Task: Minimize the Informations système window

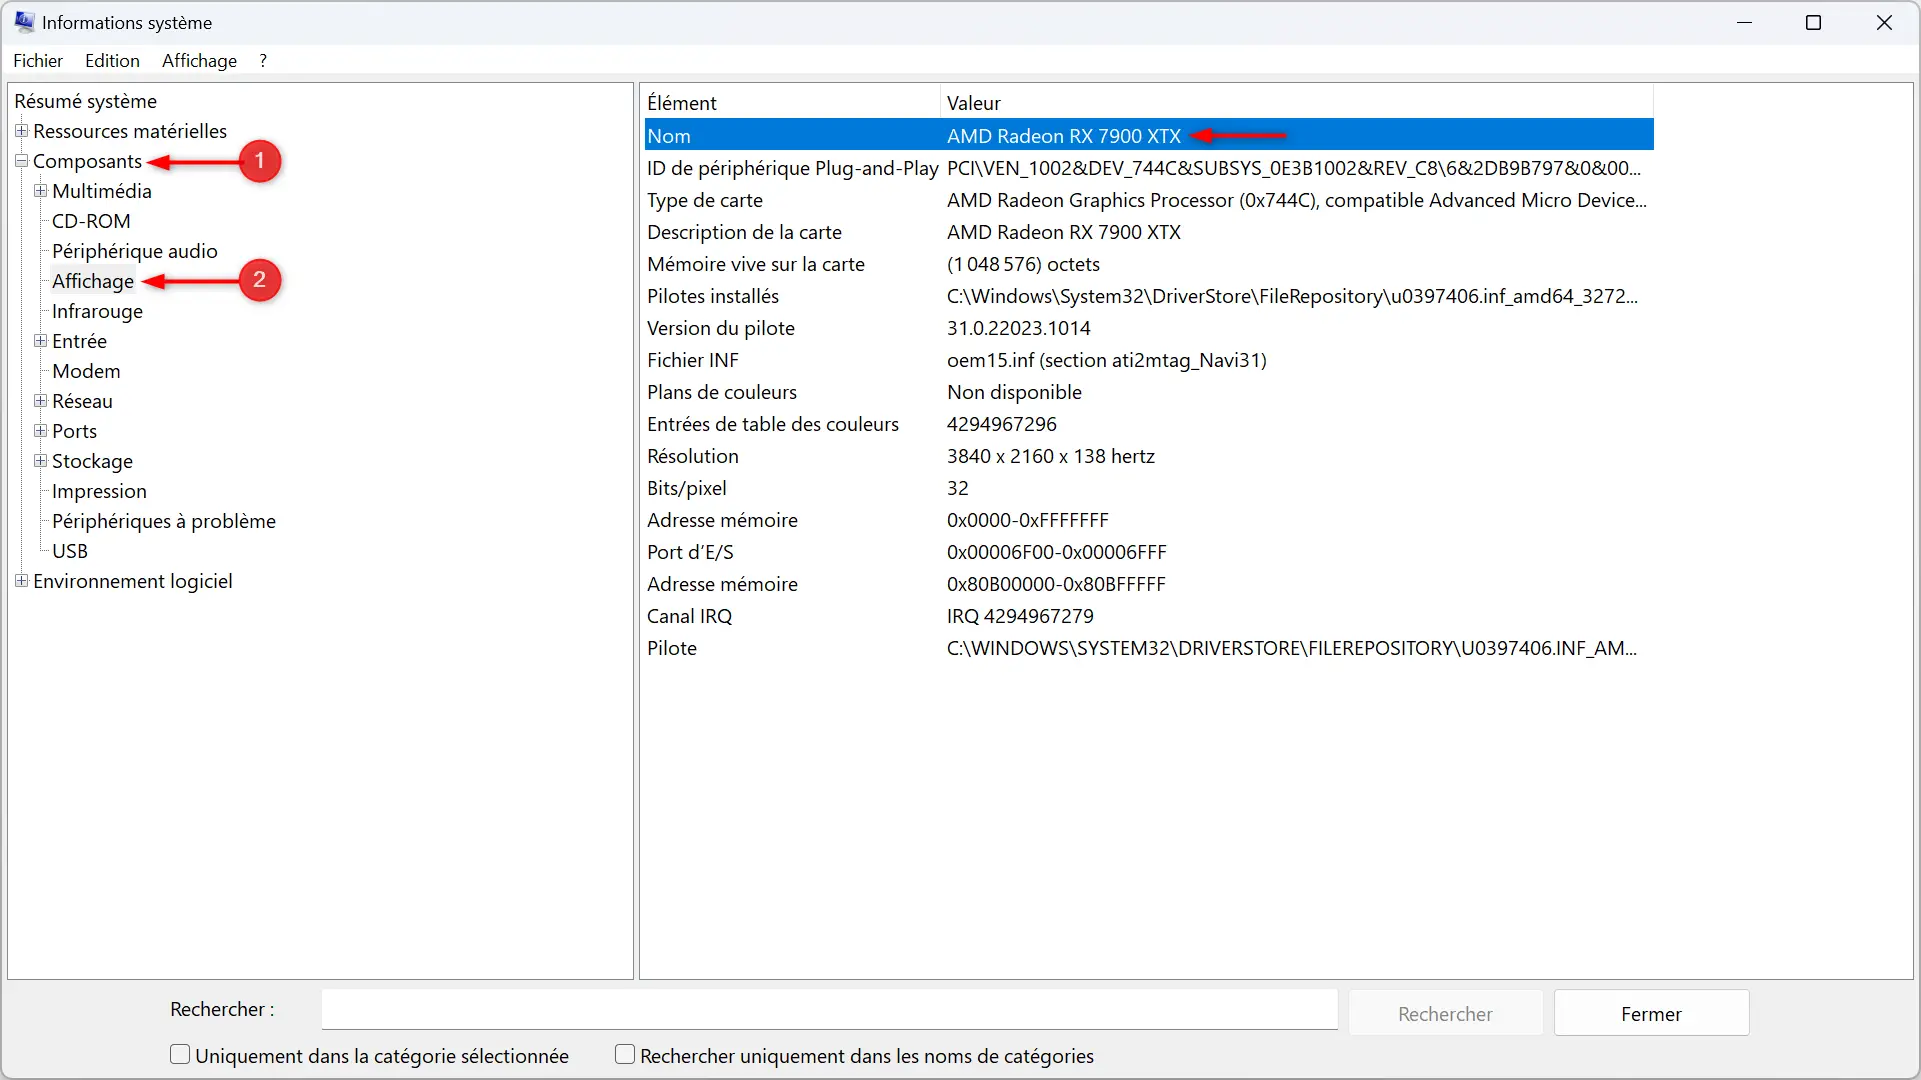Action: (1745, 22)
